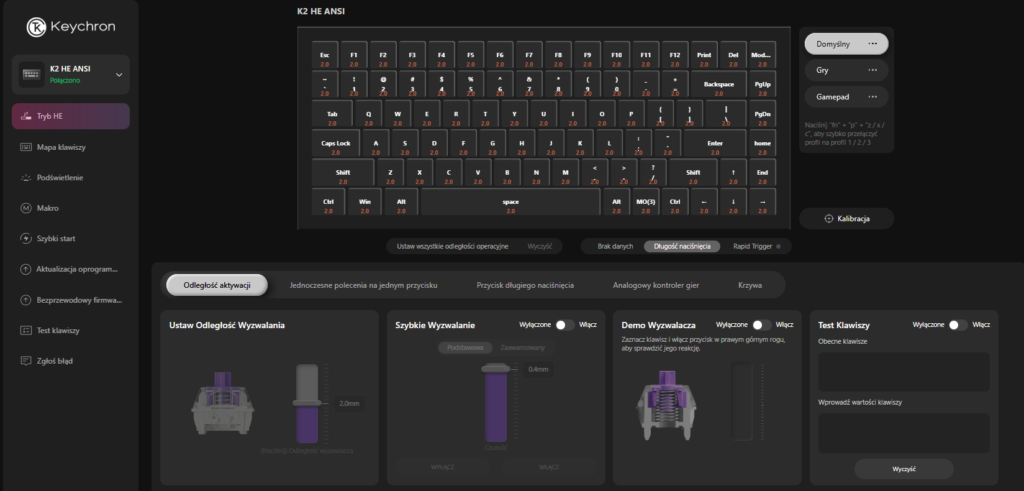Click the Mapa klawiszy keyboard icon
The height and width of the screenshot is (491, 1024).
click(25, 147)
